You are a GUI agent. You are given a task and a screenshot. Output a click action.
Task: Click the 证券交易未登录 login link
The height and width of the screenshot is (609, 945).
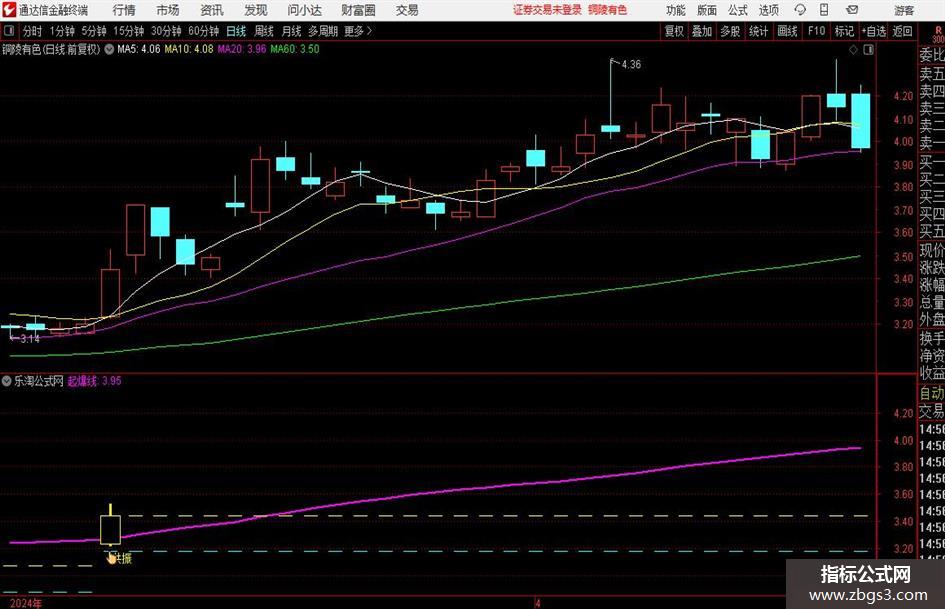click(x=547, y=10)
